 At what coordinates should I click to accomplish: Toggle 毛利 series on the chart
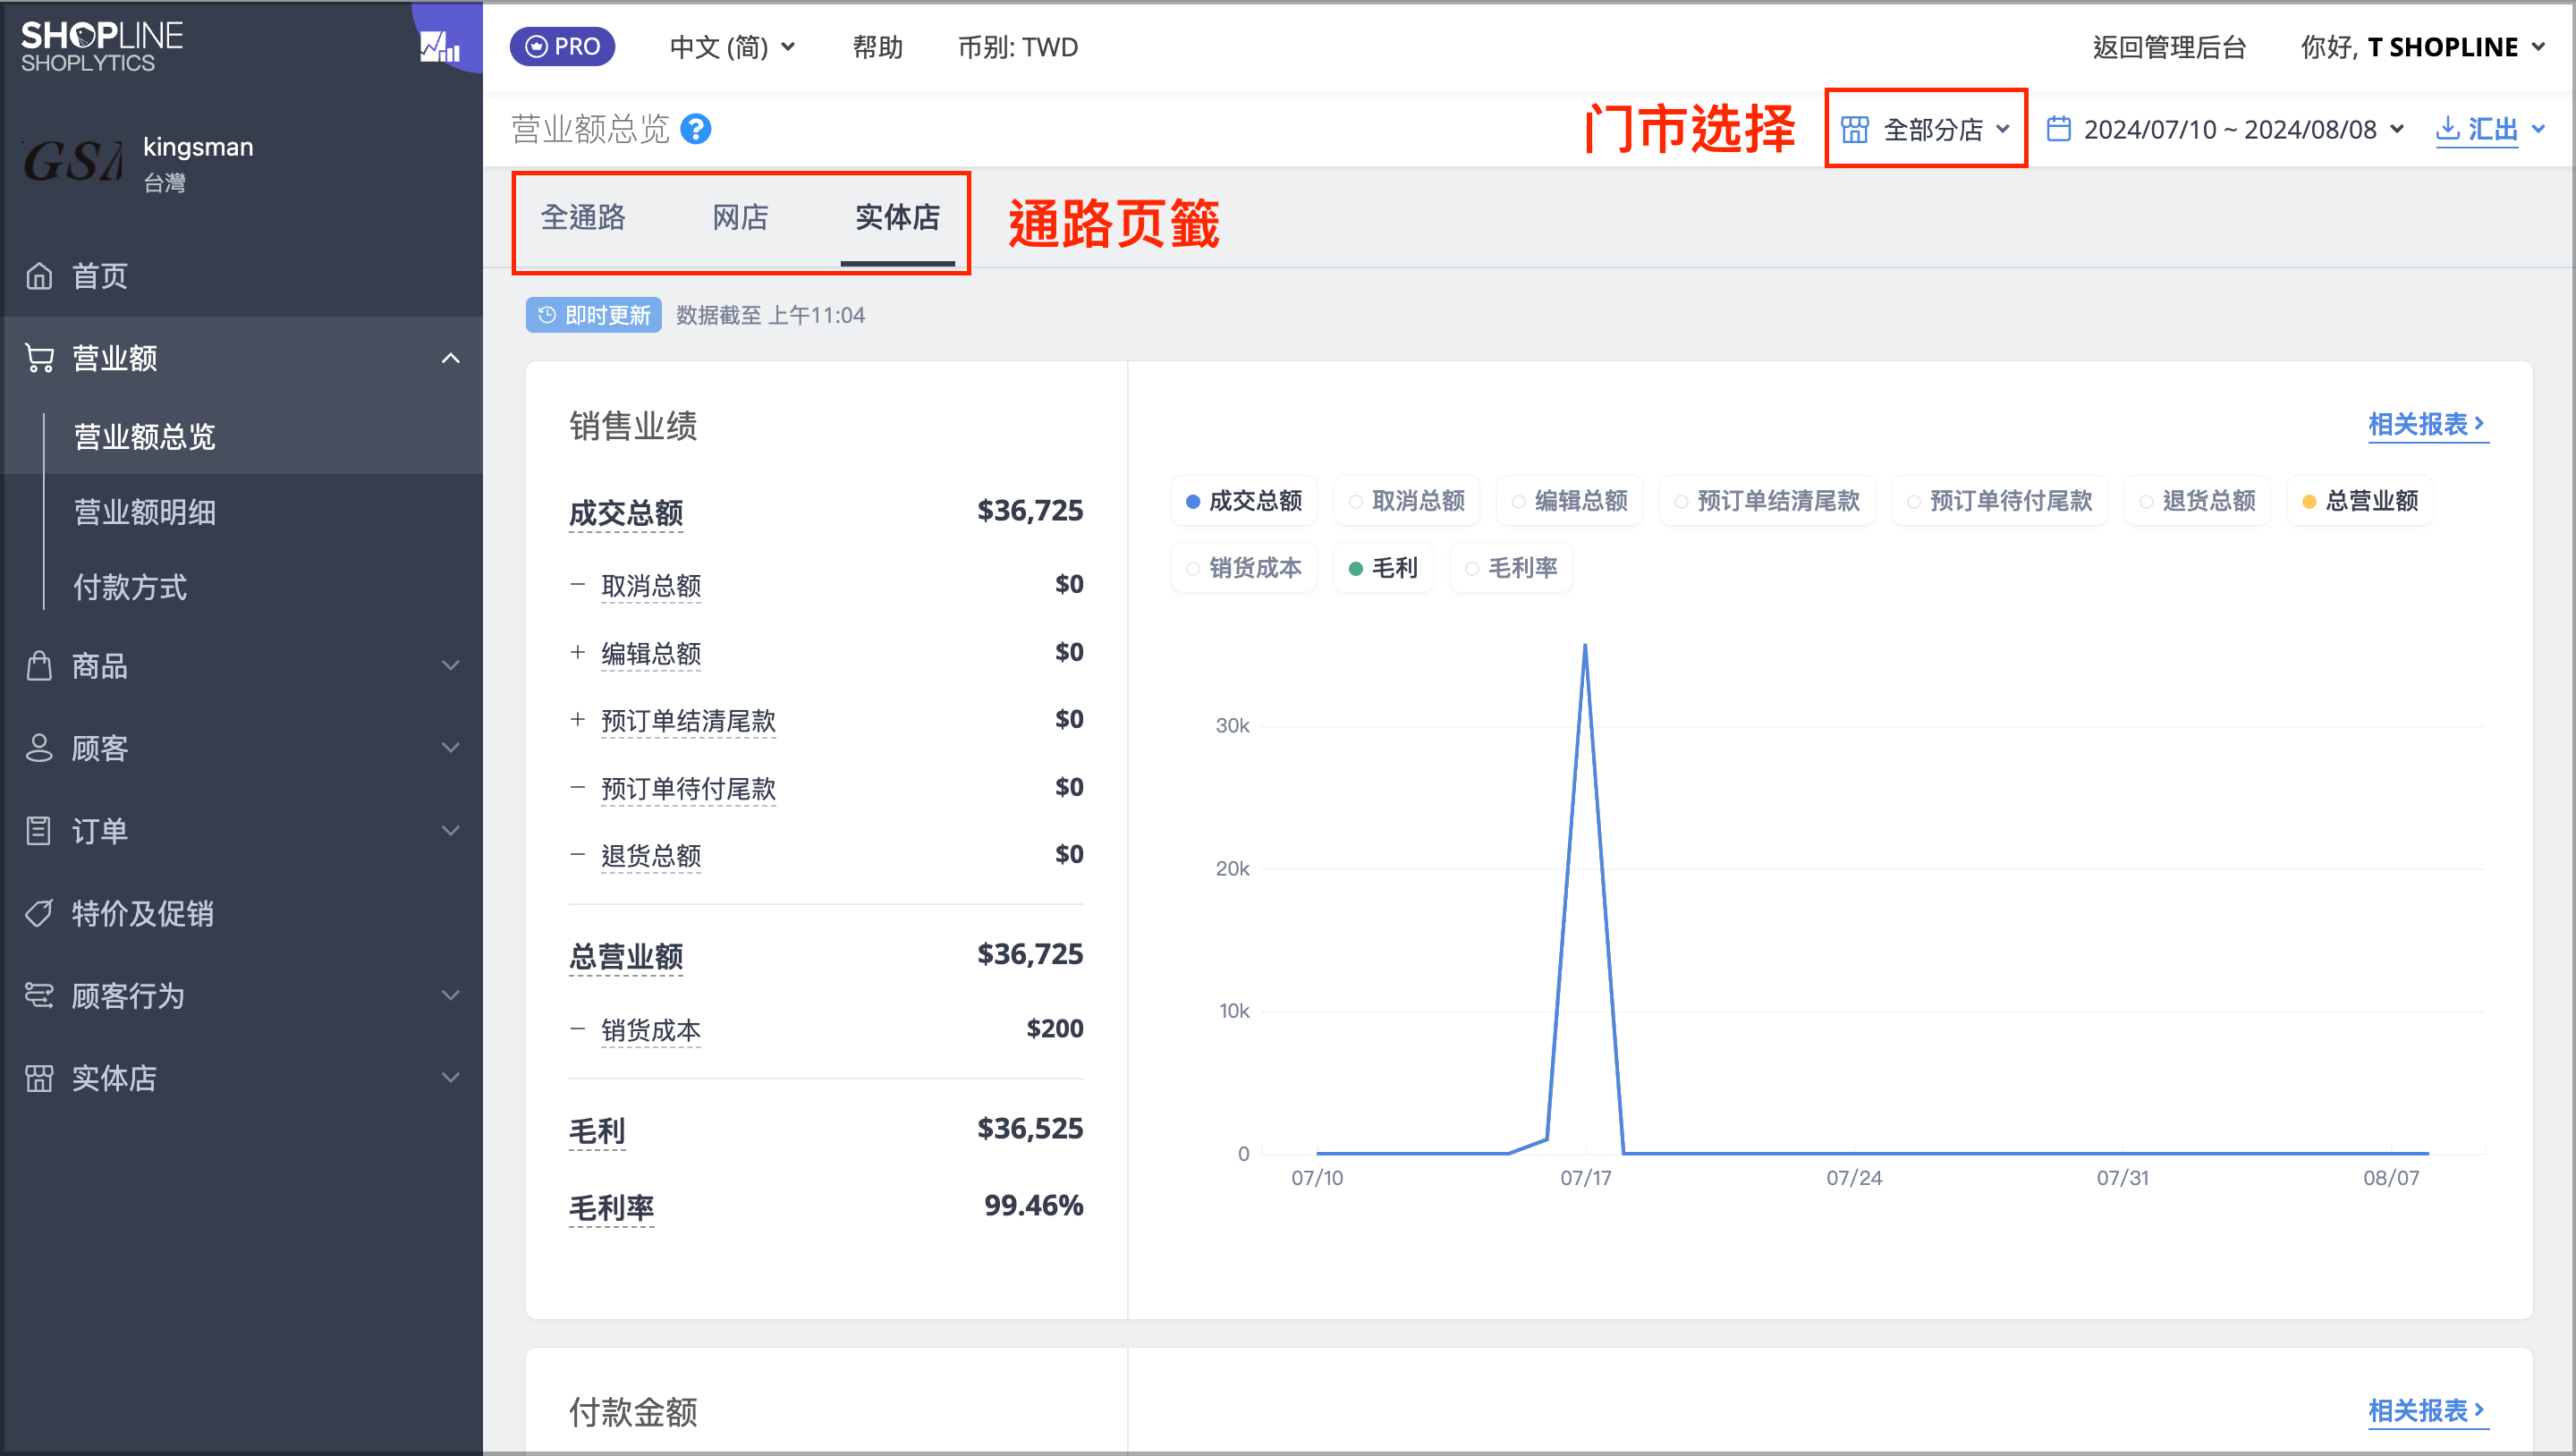coord(1383,568)
